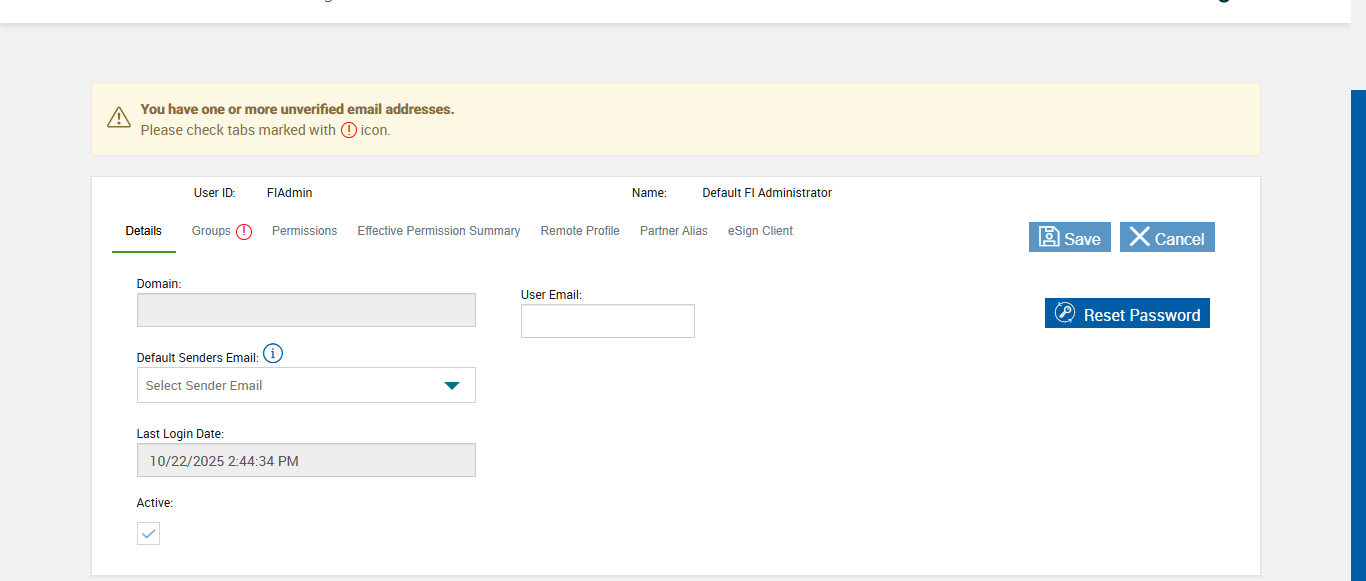This screenshot has width=1366, height=581.
Task: Click the key icon on Reset Password
Action: pyautogui.click(x=1064, y=313)
